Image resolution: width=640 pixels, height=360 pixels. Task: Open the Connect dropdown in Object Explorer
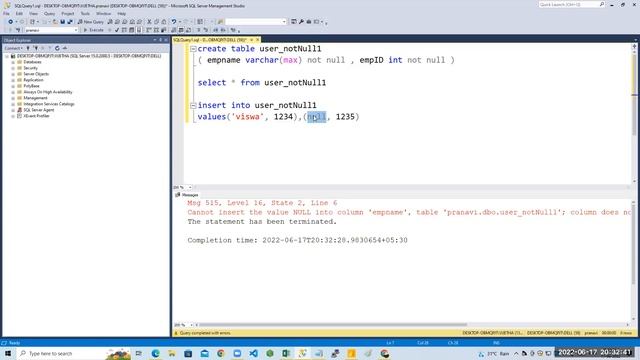pos(13,48)
